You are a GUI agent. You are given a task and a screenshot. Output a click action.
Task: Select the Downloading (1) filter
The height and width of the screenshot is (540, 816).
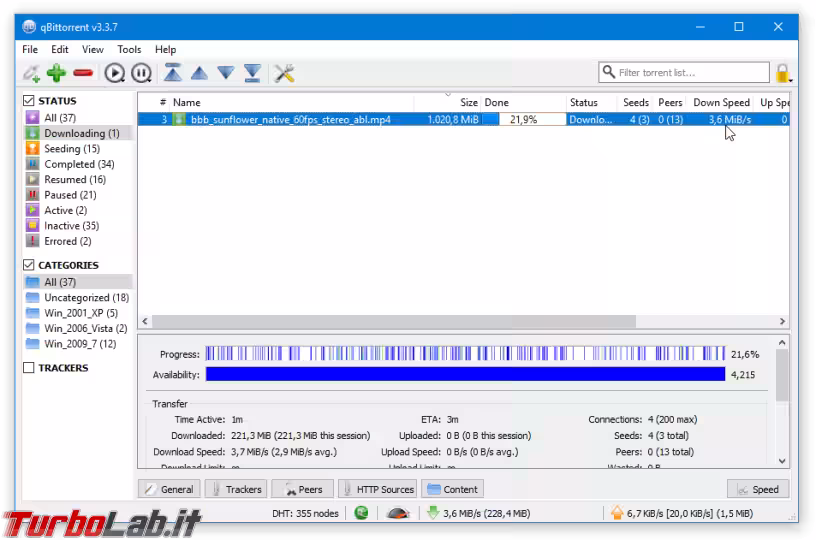coord(78,133)
